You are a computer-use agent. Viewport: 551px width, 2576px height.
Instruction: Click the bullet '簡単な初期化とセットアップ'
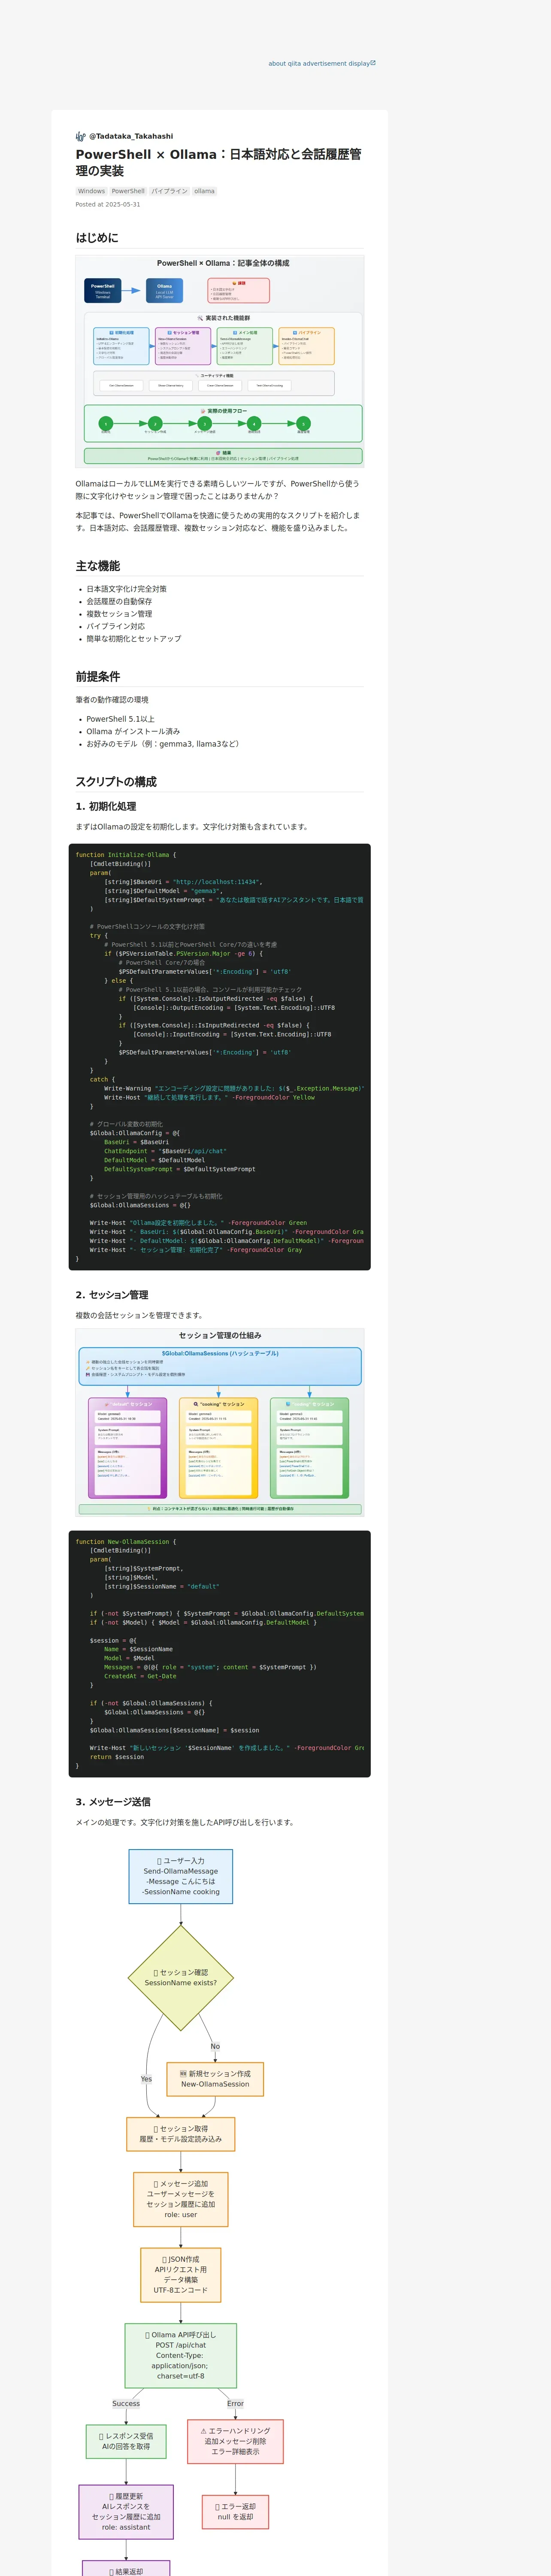(134, 638)
